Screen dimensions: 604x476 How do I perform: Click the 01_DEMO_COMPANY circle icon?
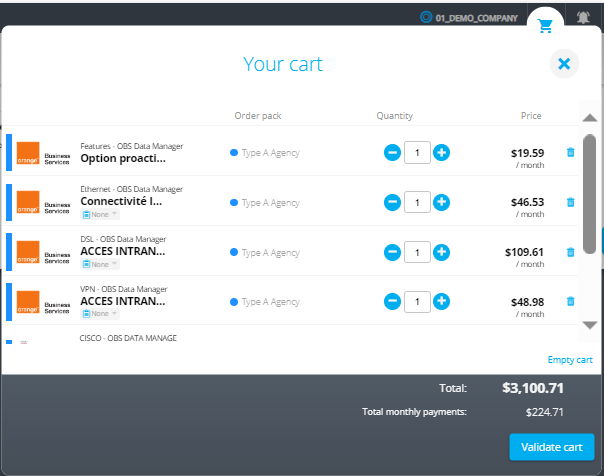pos(426,17)
